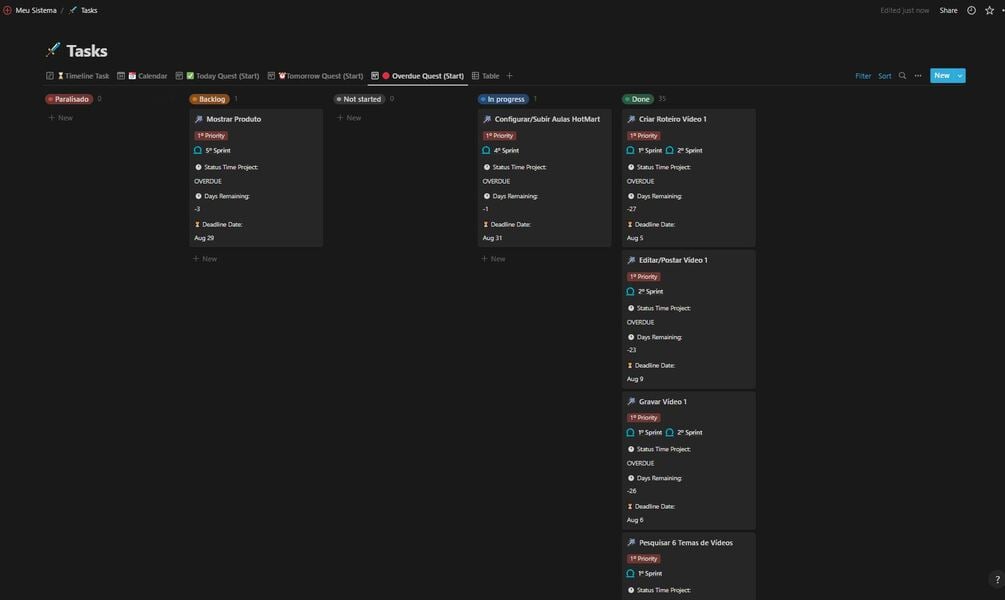The image size is (1005, 600).
Task: Click the Paralisado group label
Action: click(69, 99)
